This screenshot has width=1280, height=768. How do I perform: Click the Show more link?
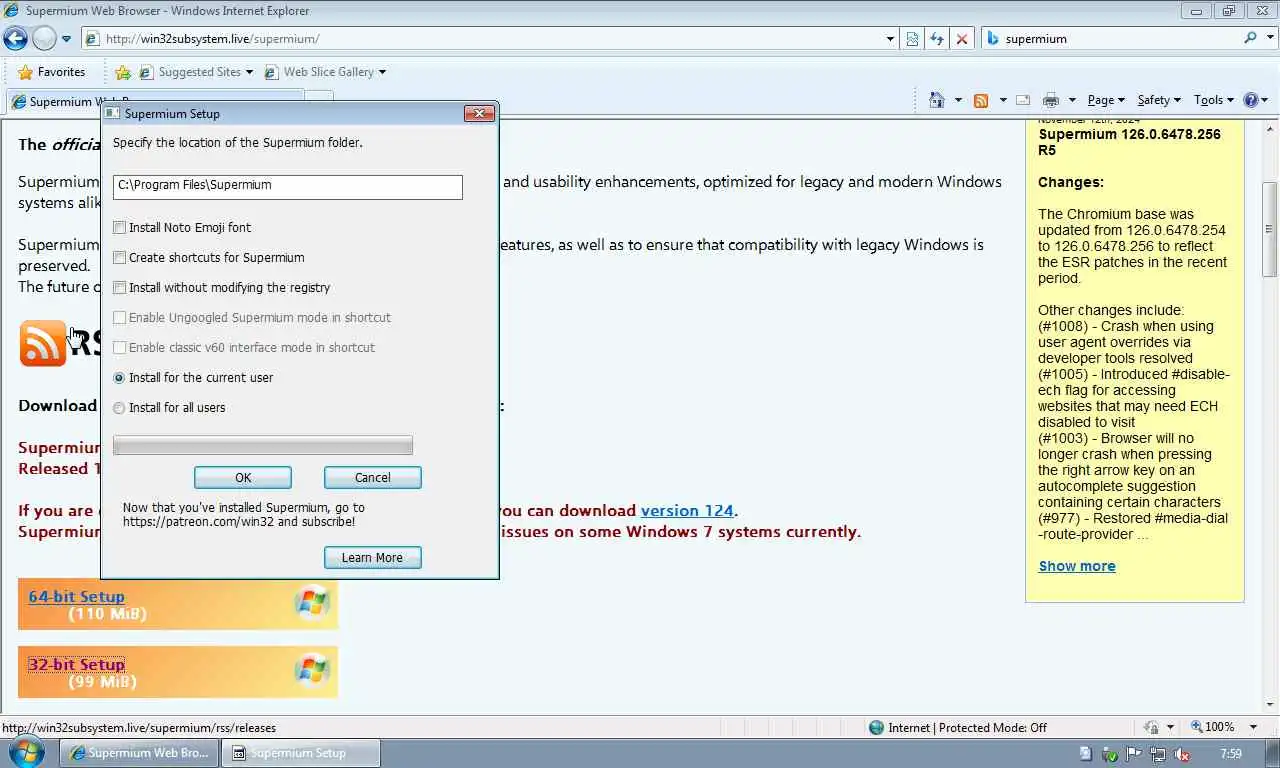1077,566
